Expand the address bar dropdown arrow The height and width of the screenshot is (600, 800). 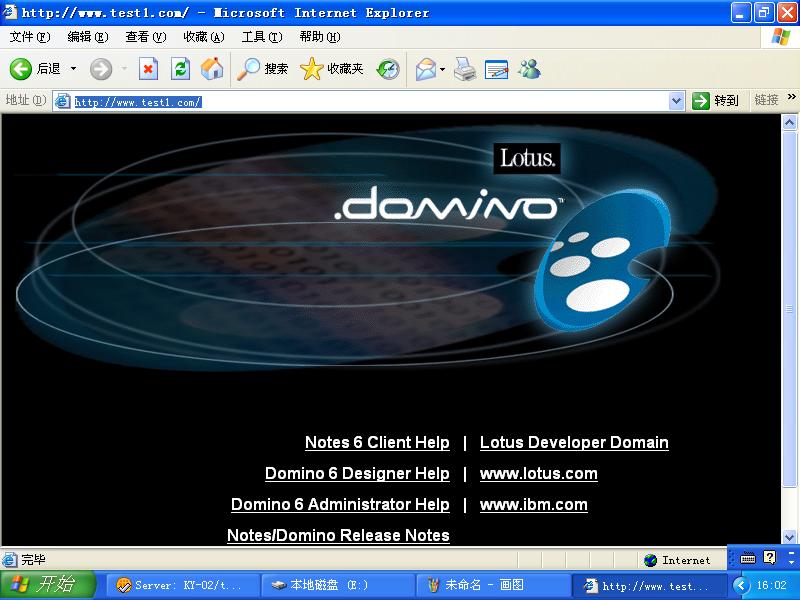676,101
